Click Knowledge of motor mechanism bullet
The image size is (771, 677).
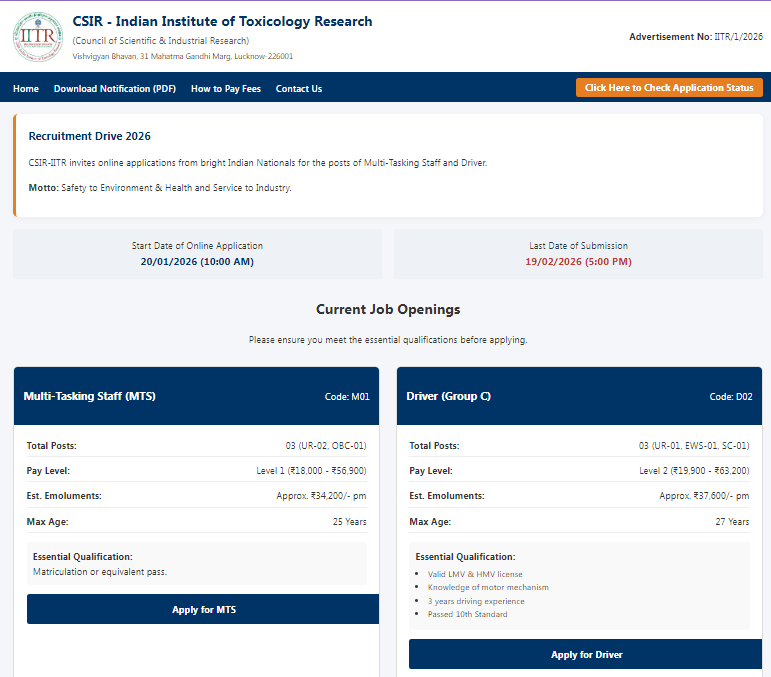pos(488,588)
